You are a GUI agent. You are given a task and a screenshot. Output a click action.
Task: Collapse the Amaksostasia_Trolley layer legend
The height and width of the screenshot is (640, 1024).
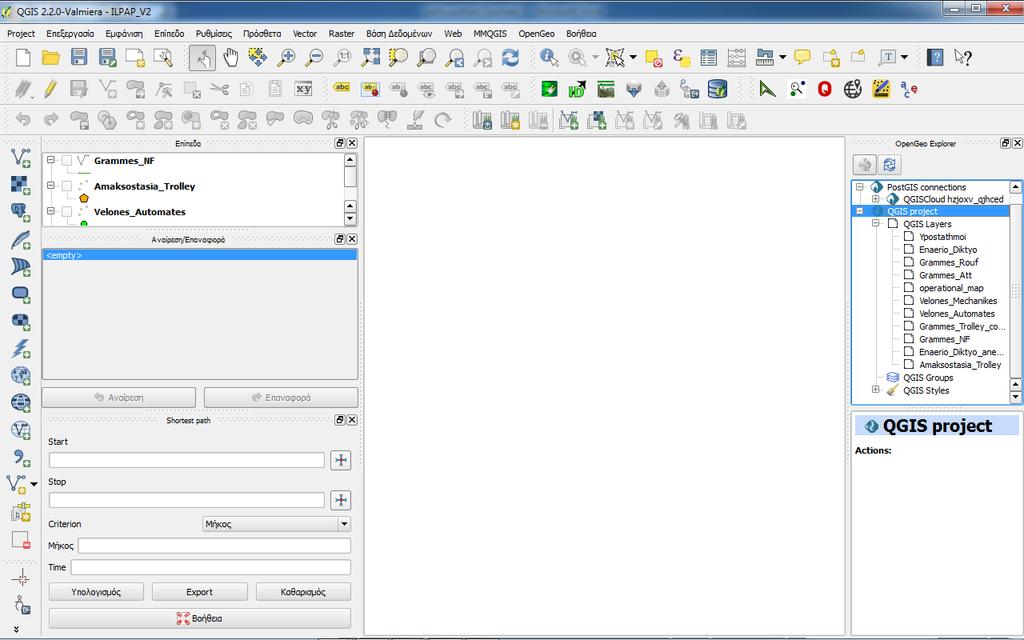50,185
